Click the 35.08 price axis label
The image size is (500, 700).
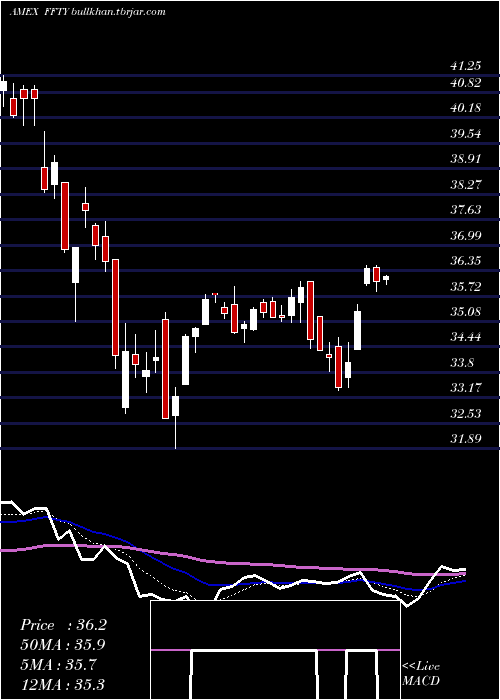[465, 311]
